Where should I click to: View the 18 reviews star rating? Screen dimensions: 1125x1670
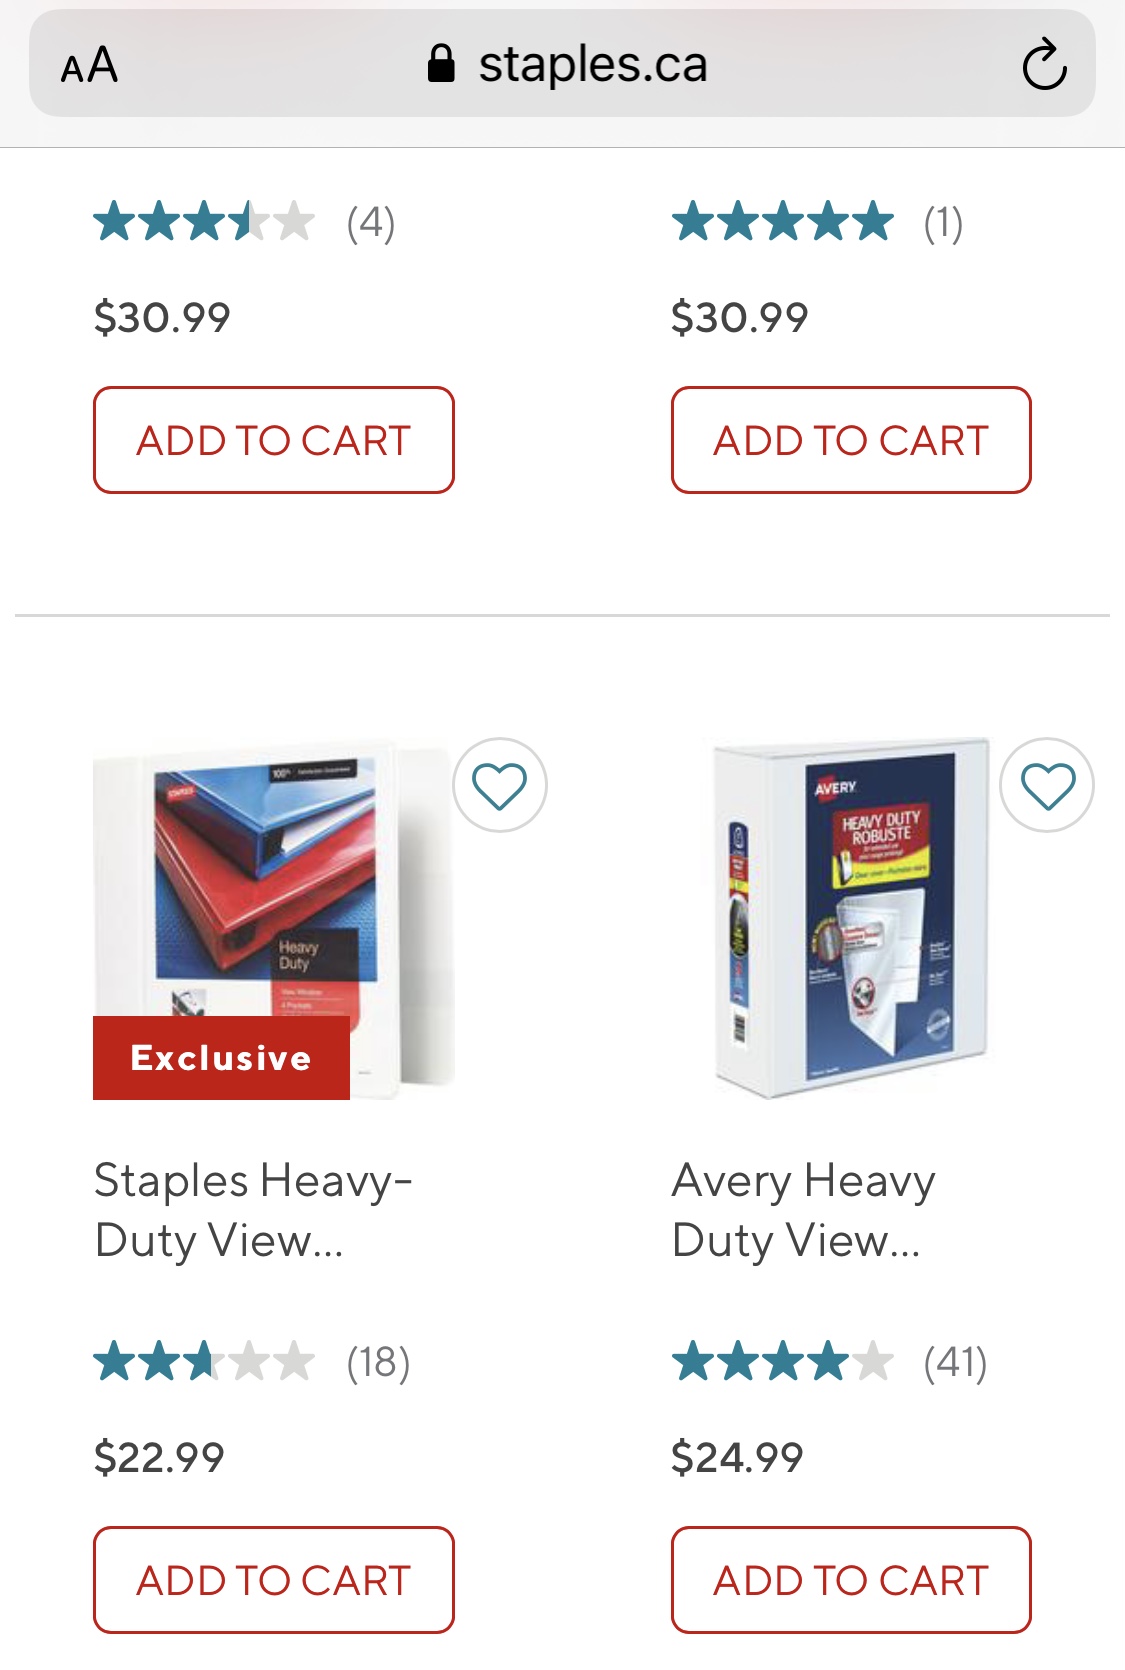[x=204, y=1362]
